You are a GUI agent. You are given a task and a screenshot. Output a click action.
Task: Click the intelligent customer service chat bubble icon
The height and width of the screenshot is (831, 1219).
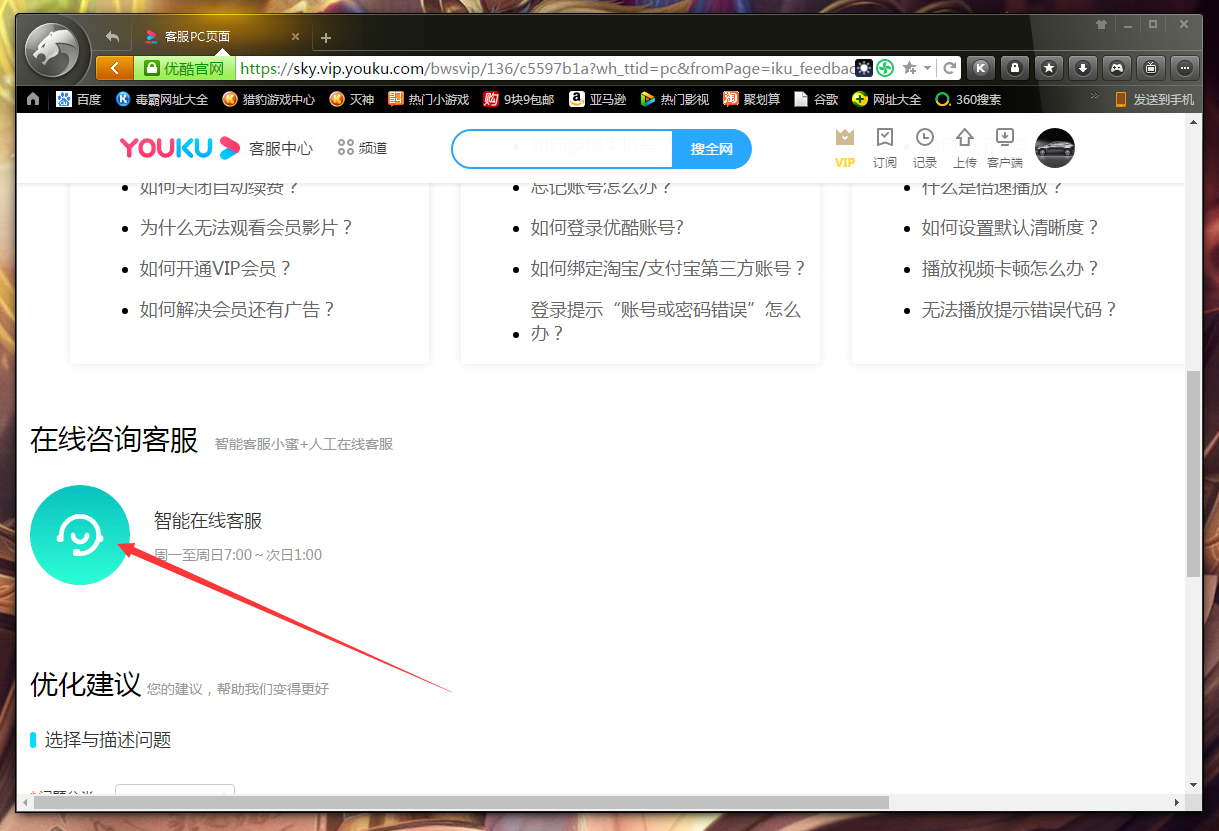click(x=80, y=535)
